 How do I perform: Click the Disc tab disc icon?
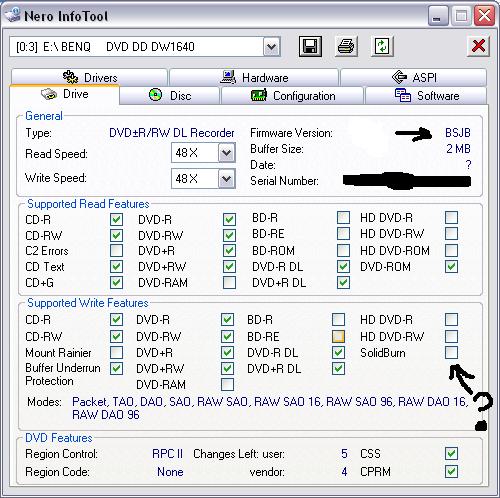155,95
